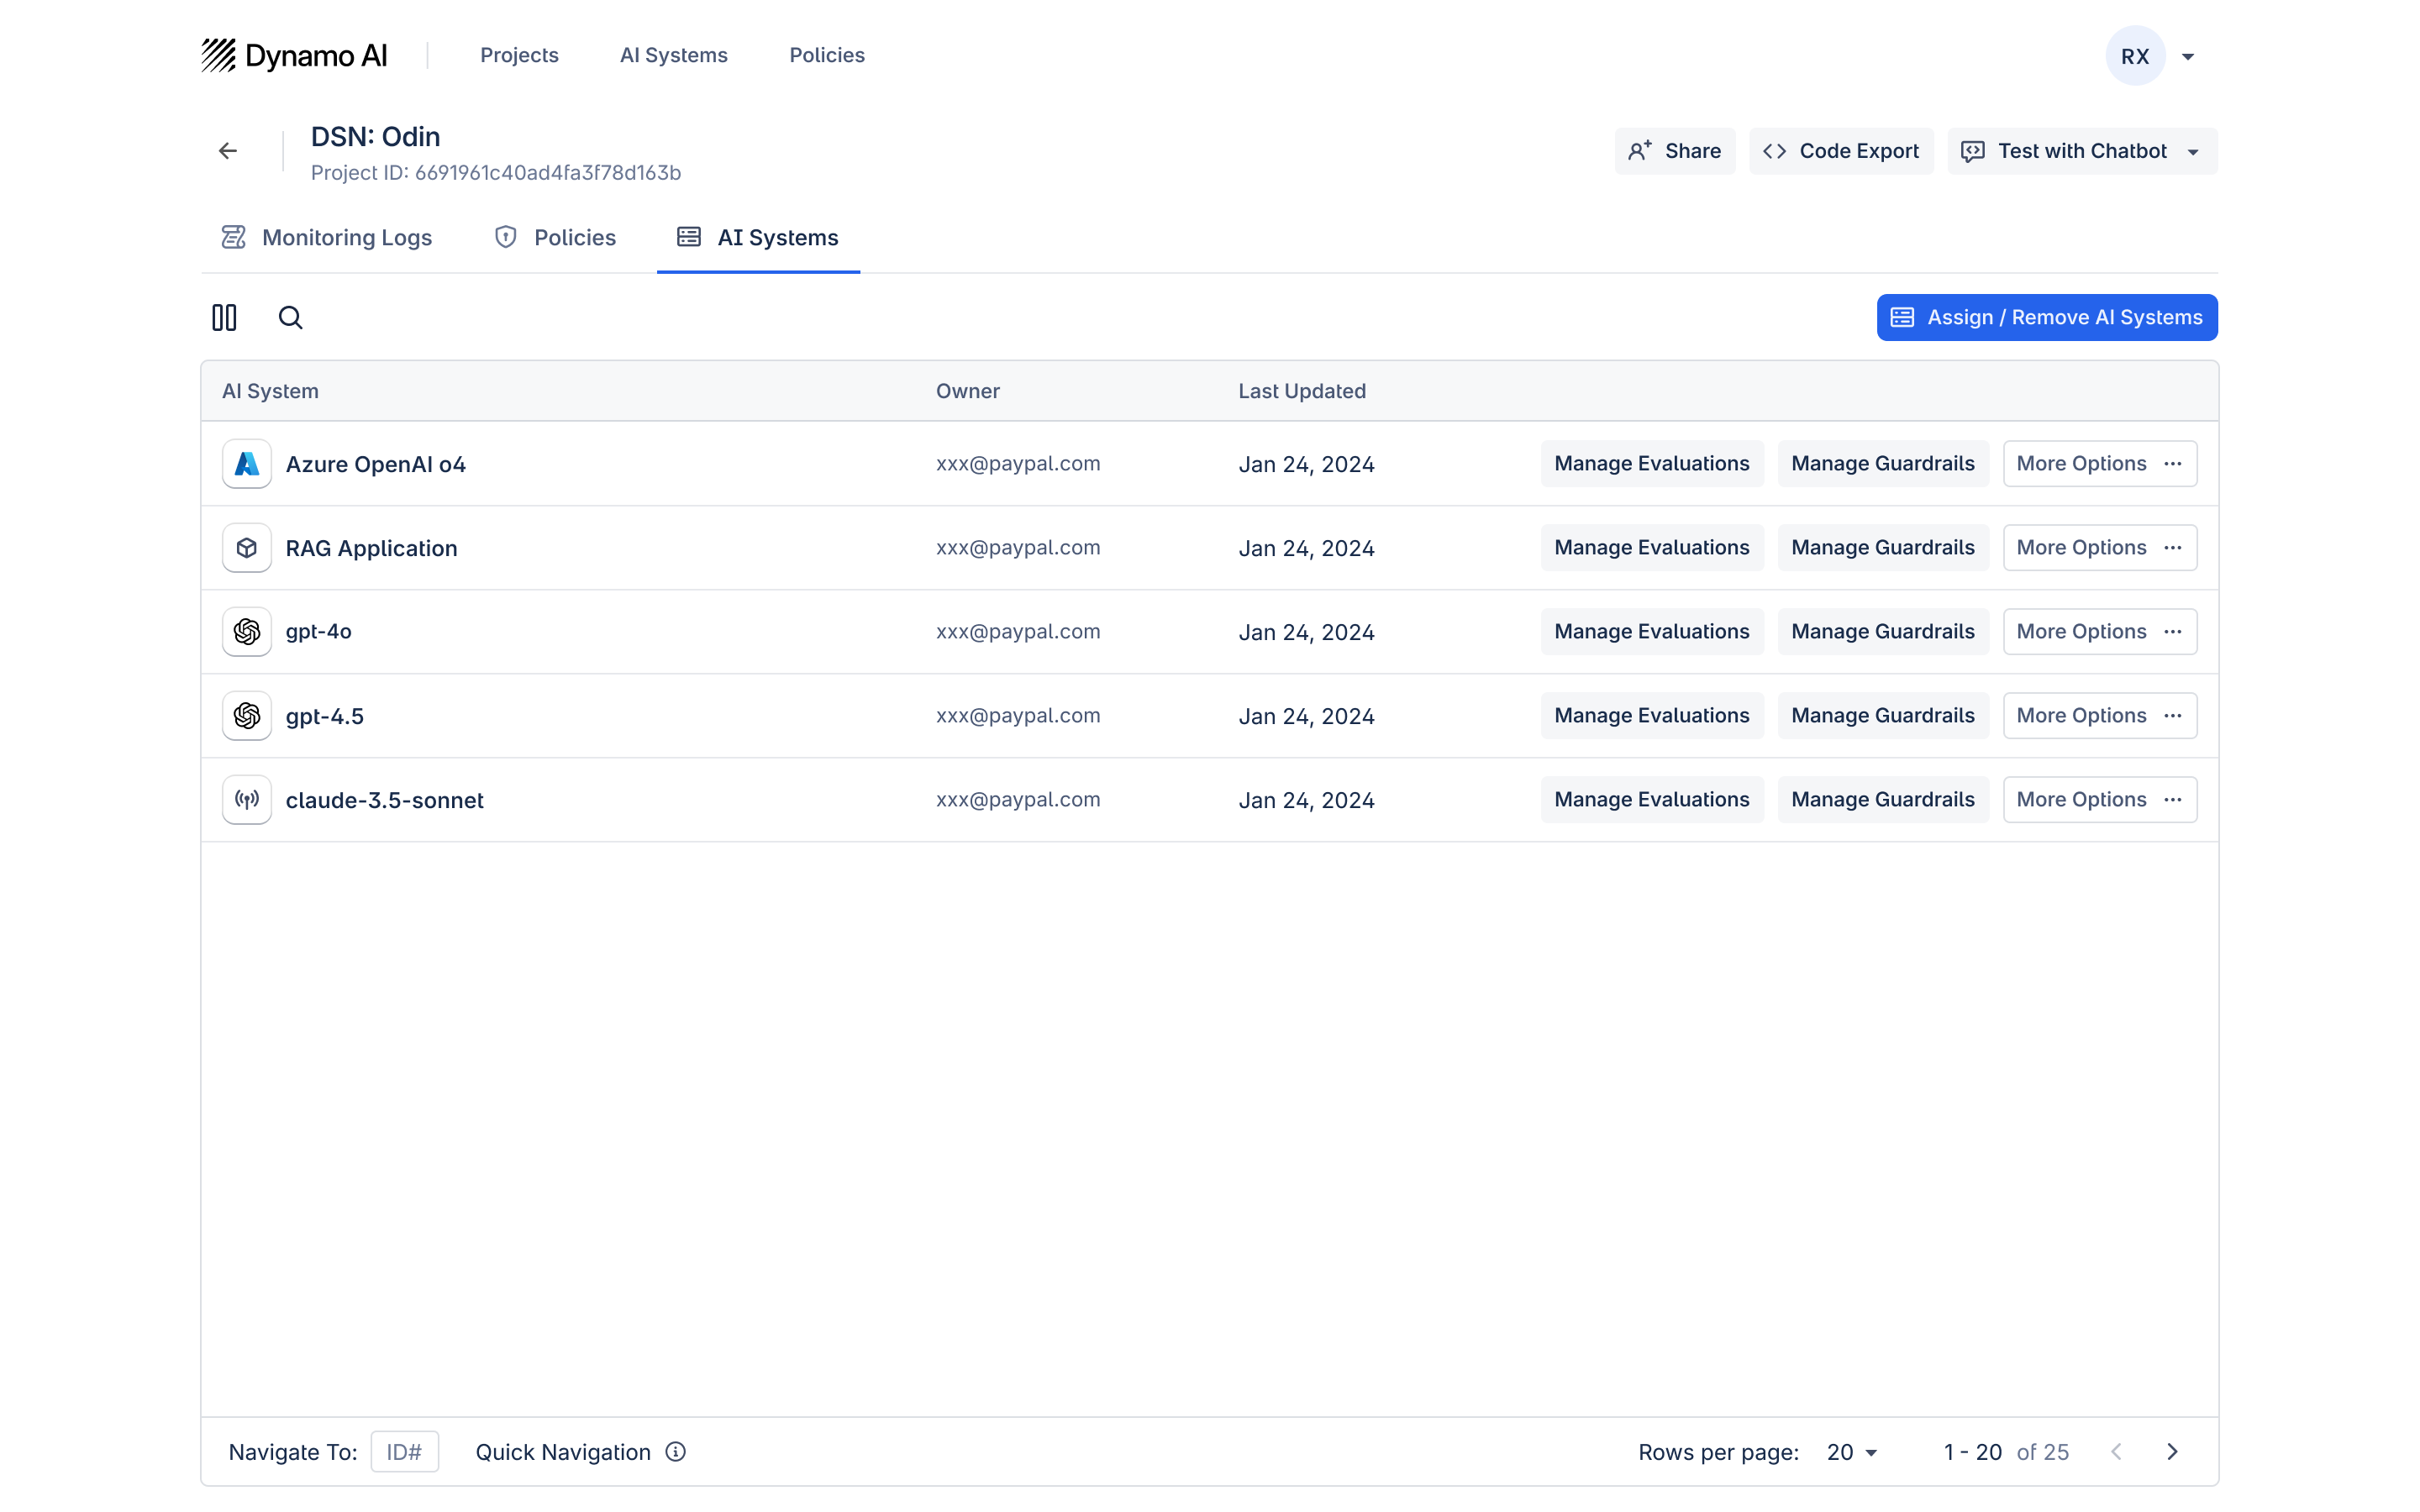Viewport: 2420px width, 1512px height.
Task: Click the Dynamo AI logo
Action: [x=294, y=55]
